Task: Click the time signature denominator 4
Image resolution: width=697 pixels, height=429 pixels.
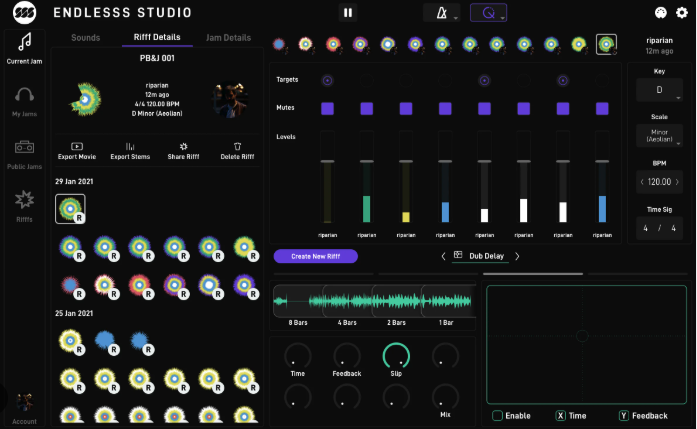Action: [x=673, y=228]
